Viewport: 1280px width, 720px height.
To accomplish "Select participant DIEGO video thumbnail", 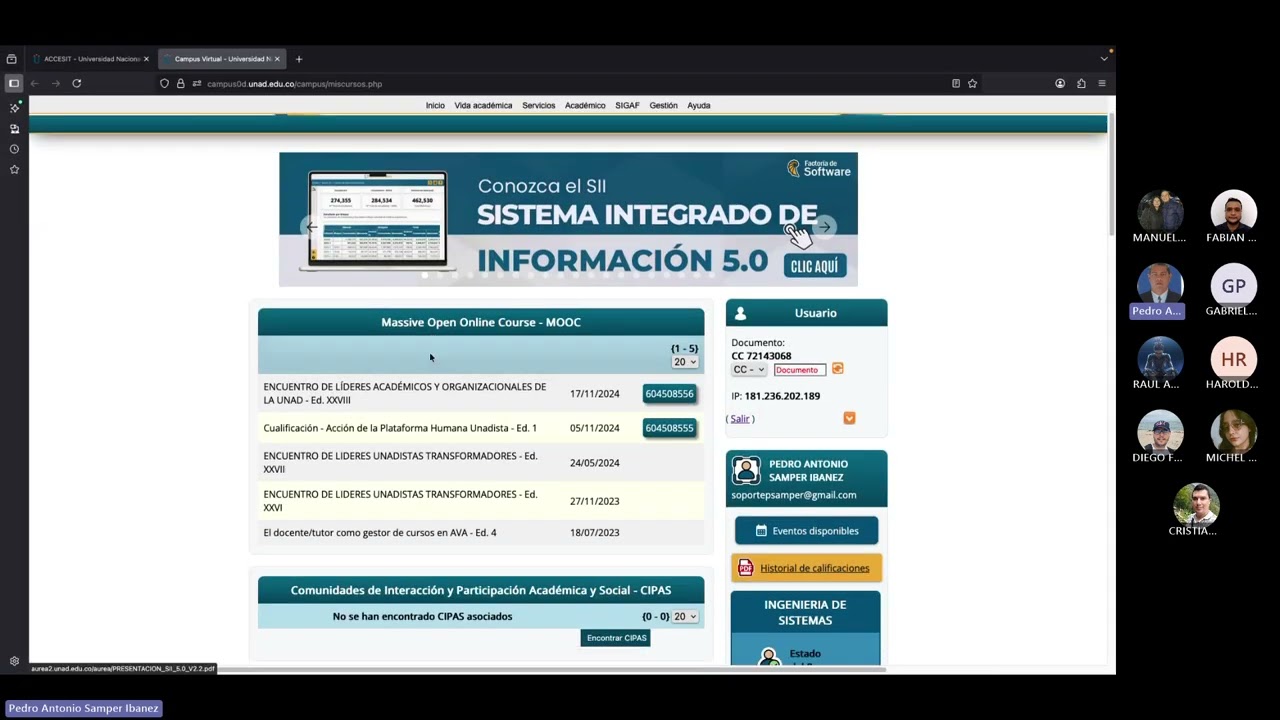I will click(1160, 433).
